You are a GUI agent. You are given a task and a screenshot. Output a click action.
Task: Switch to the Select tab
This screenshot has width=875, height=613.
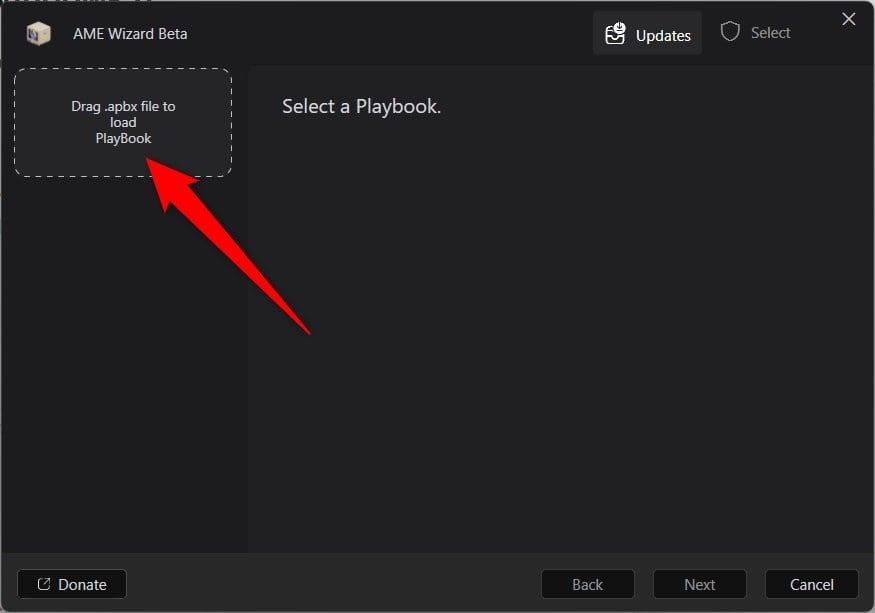click(x=755, y=33)
